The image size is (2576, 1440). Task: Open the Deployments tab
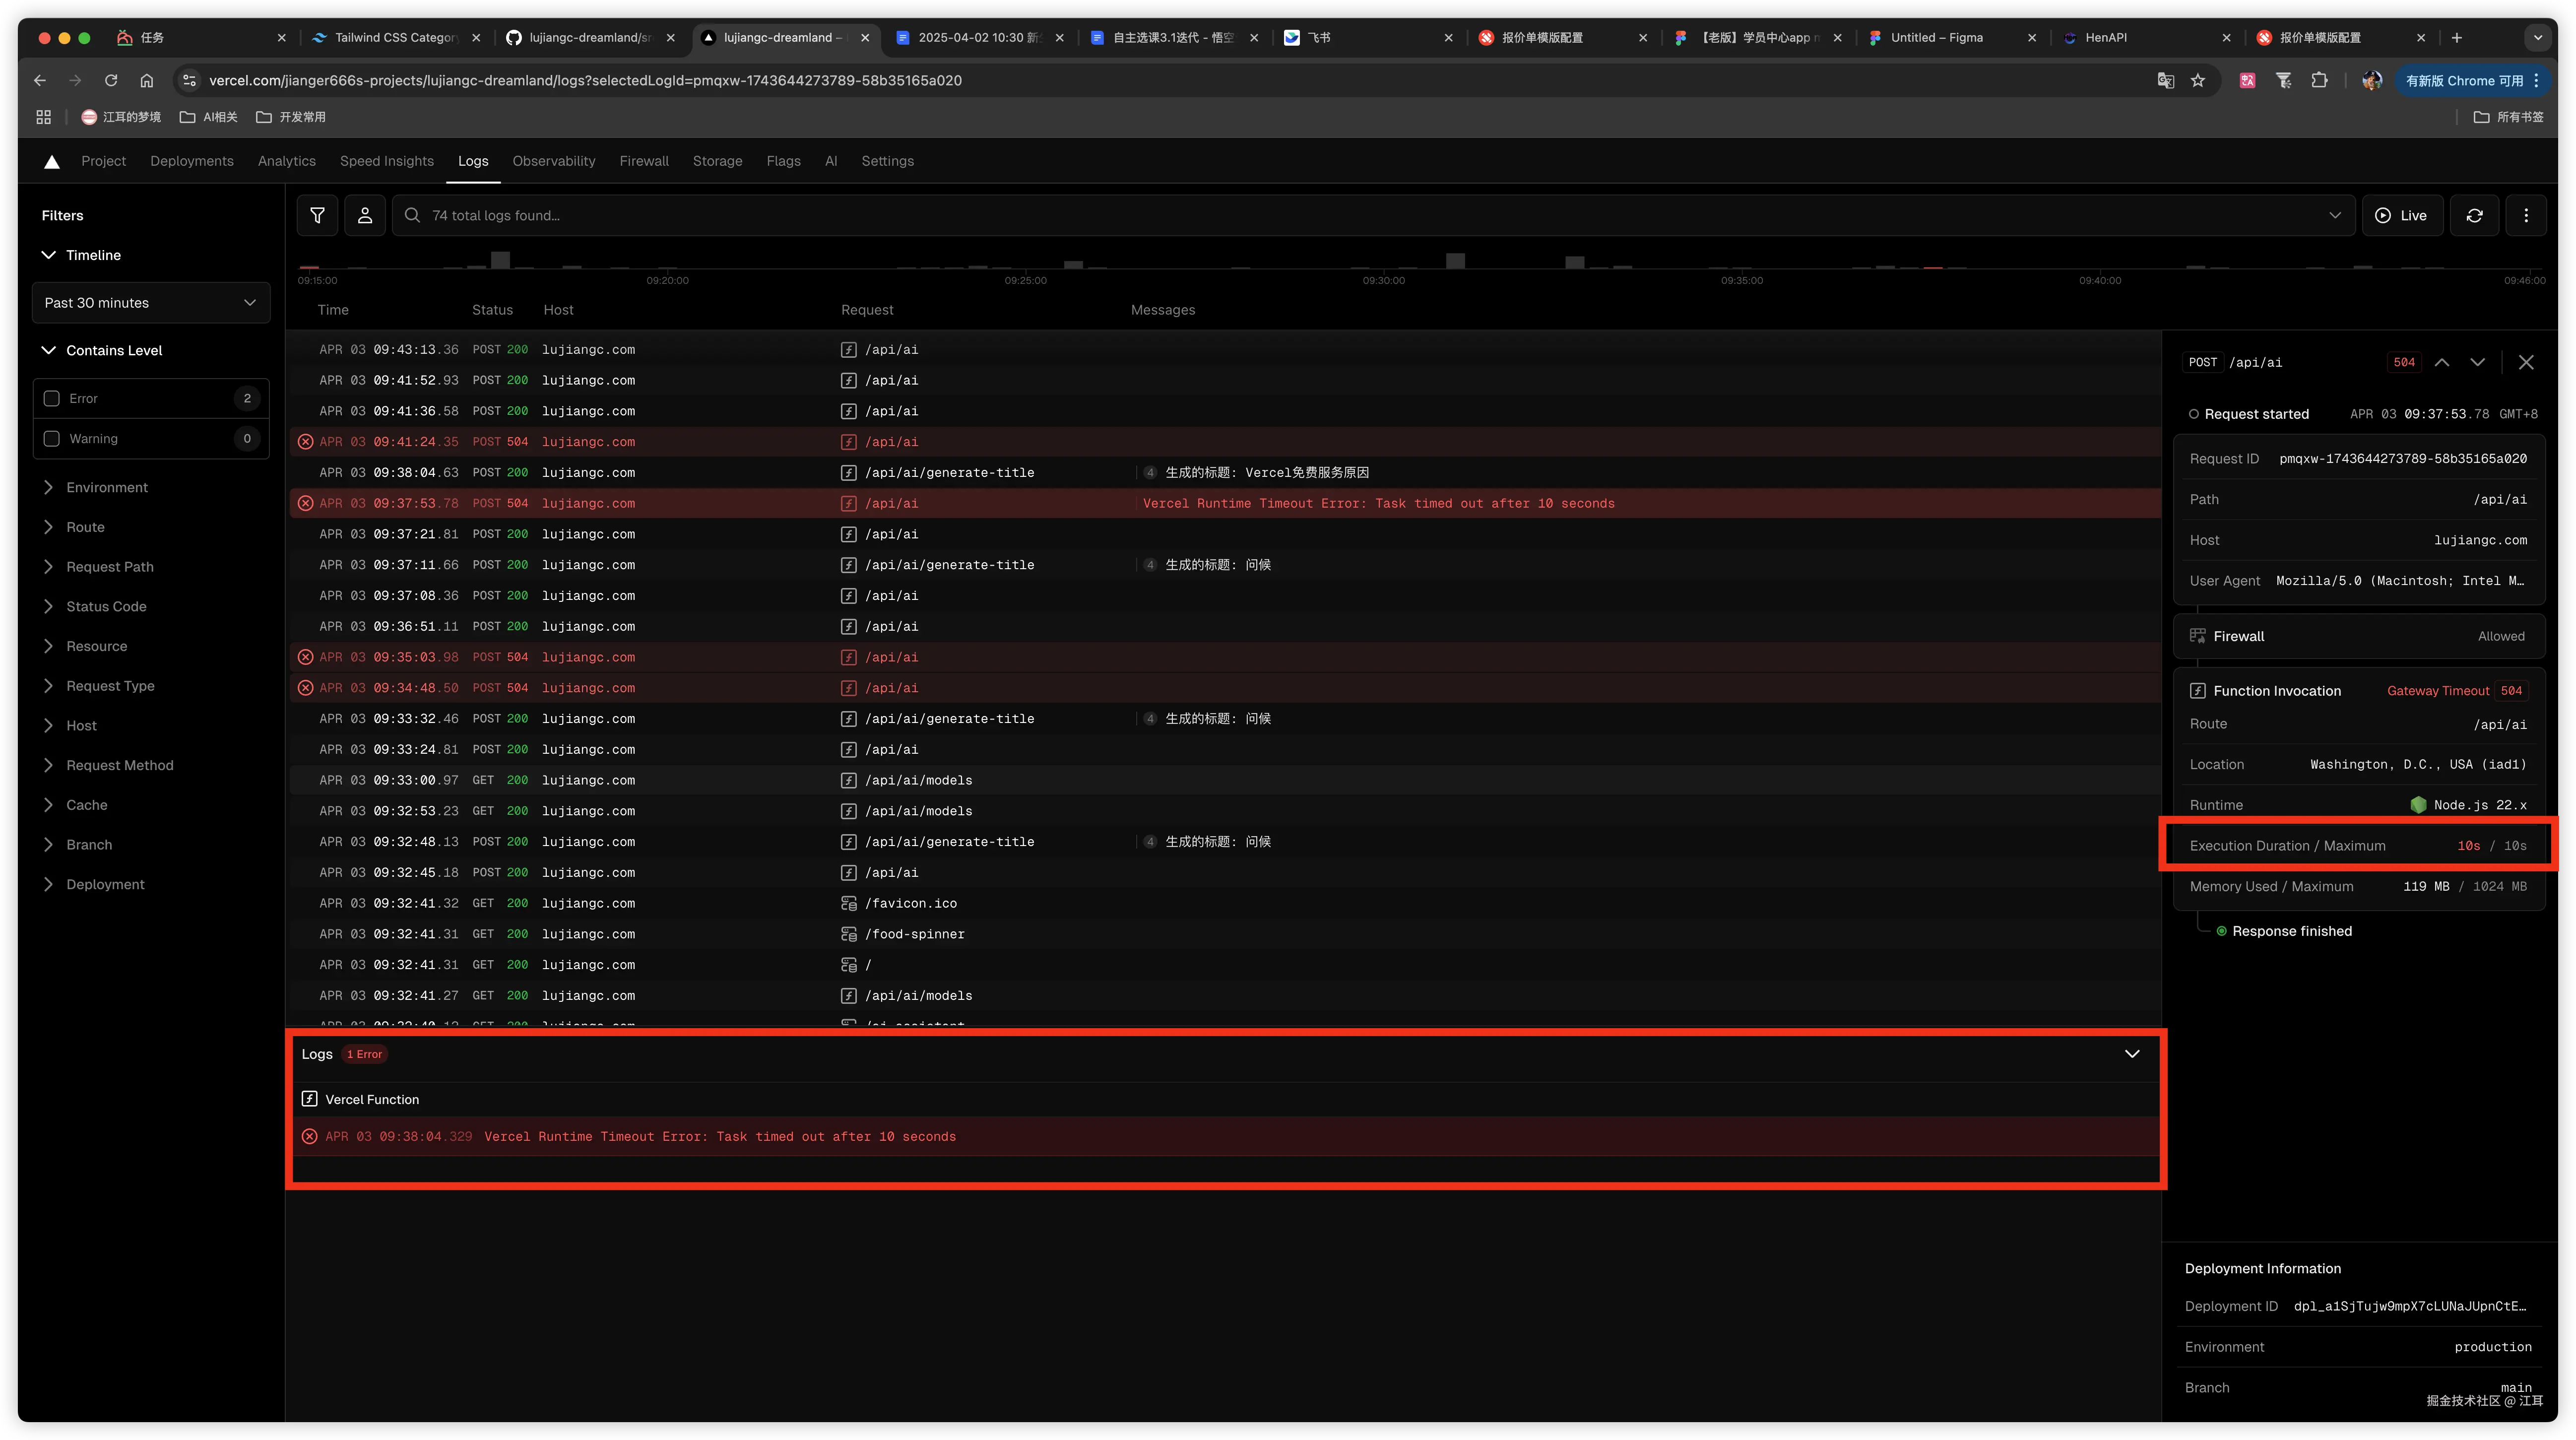(x=191, y=161)
